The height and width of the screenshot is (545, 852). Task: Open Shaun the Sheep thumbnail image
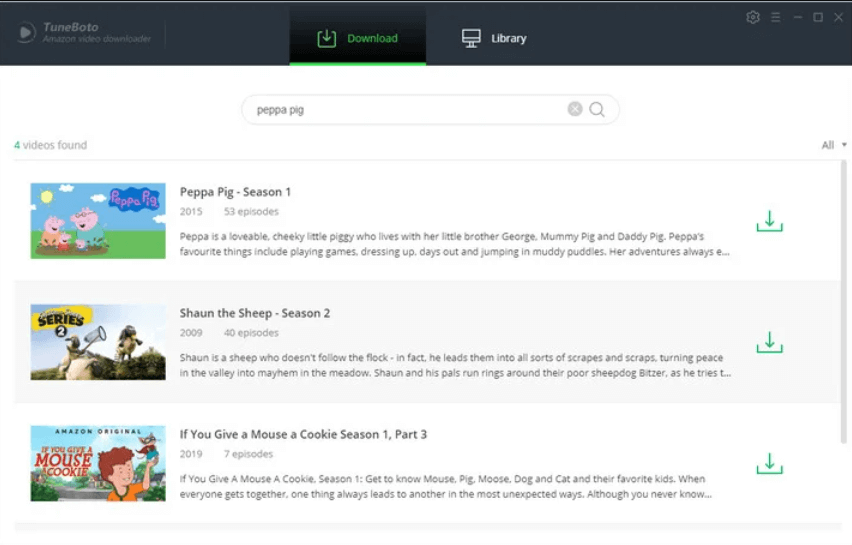coord(98,342)
